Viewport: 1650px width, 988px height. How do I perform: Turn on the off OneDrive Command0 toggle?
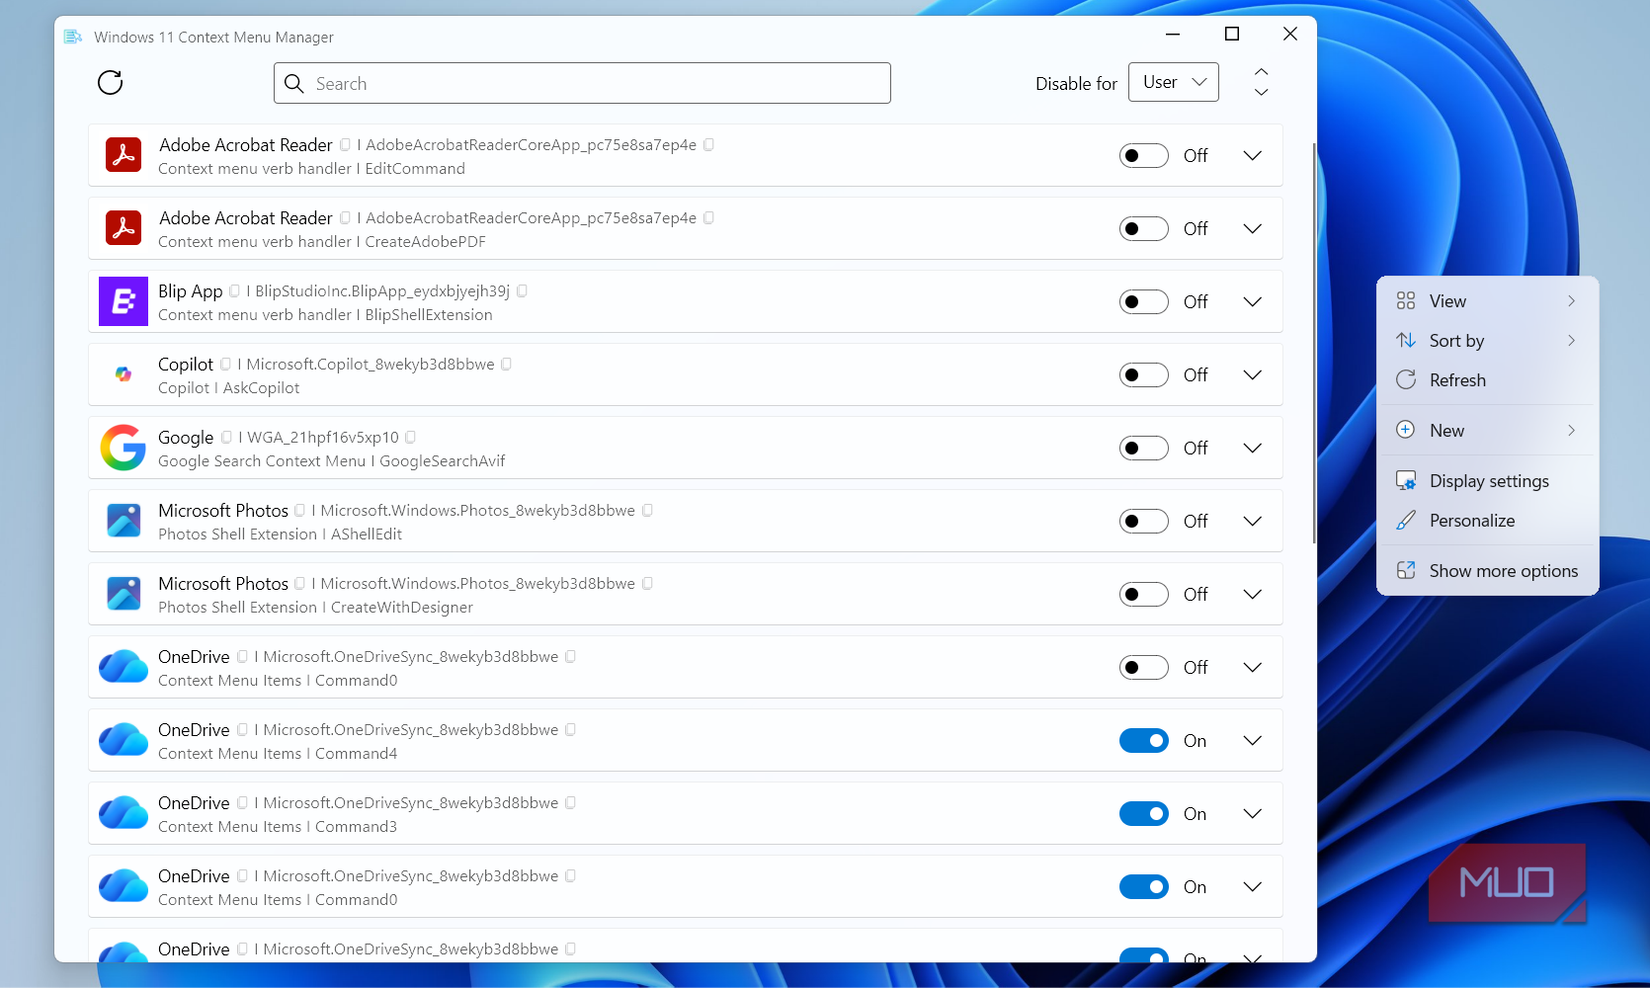[x=1143, y=667]
